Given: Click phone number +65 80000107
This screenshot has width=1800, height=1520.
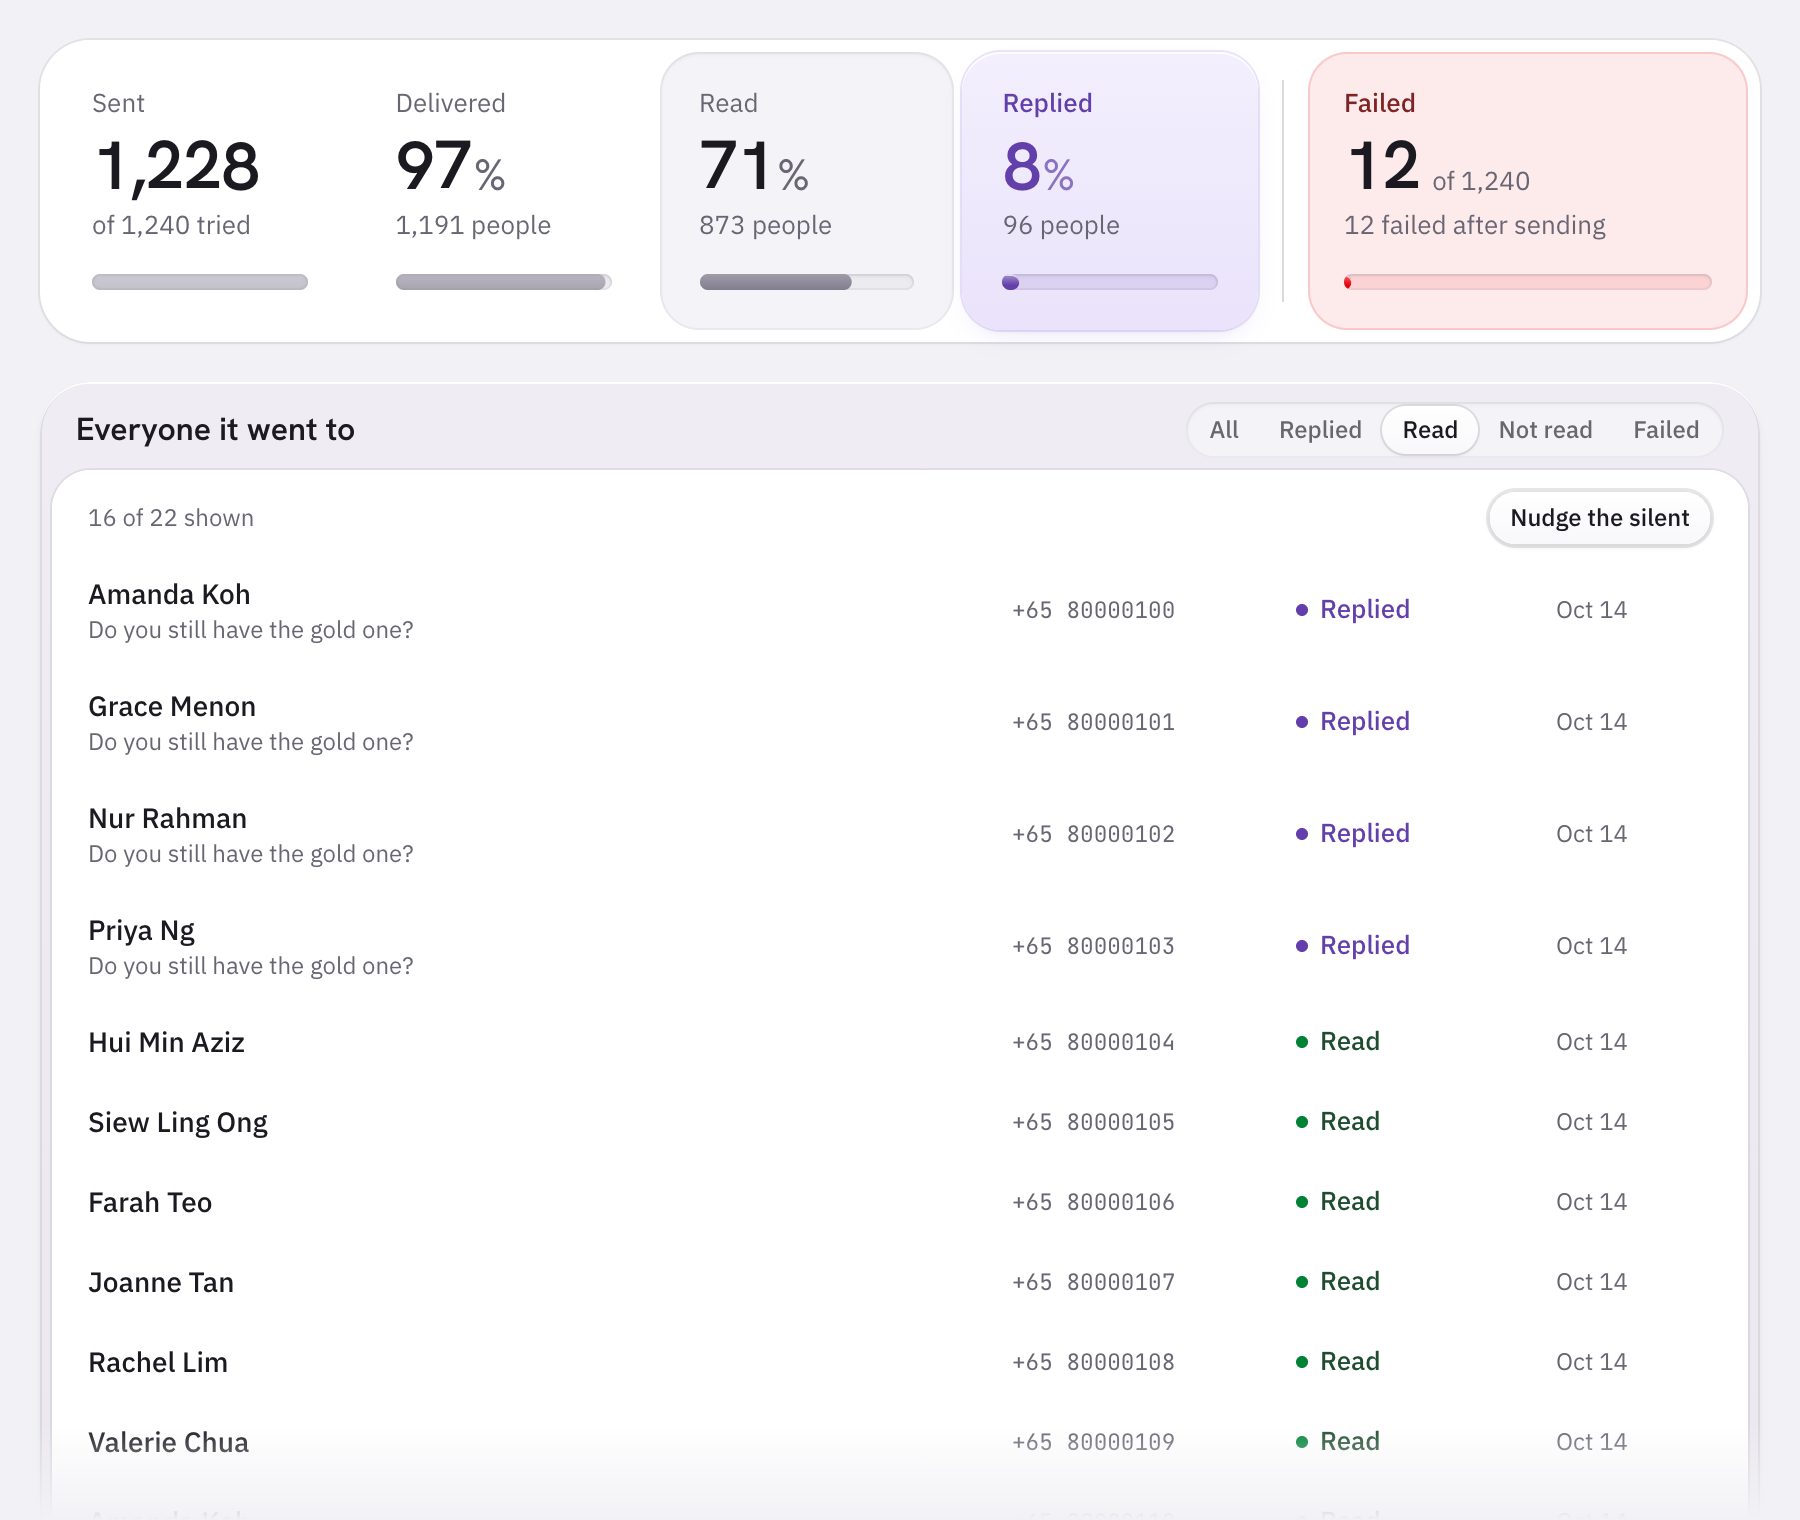Looking at the screenshot, I should click(x=1093, y=1282).
